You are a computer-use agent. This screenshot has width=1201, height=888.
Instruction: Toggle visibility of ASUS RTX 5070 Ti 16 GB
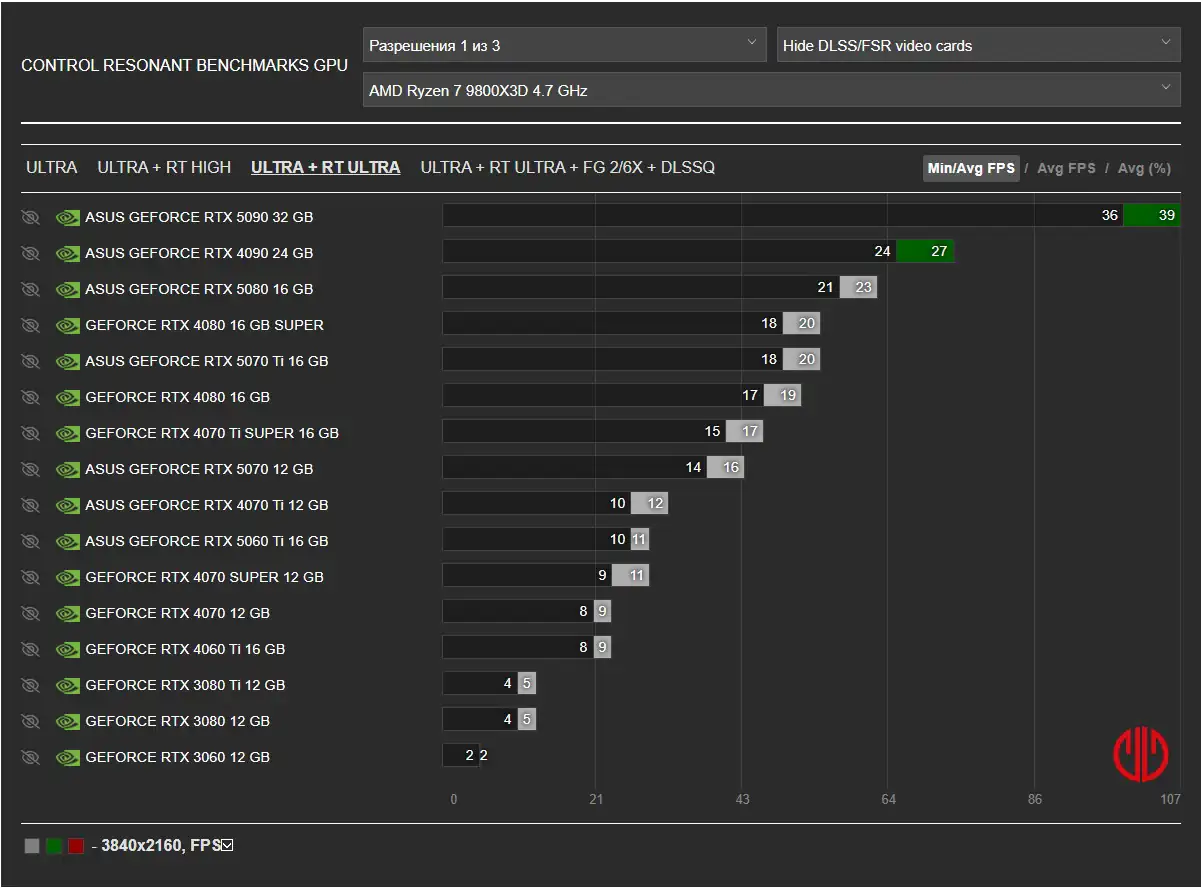click(x=30, y=361)
